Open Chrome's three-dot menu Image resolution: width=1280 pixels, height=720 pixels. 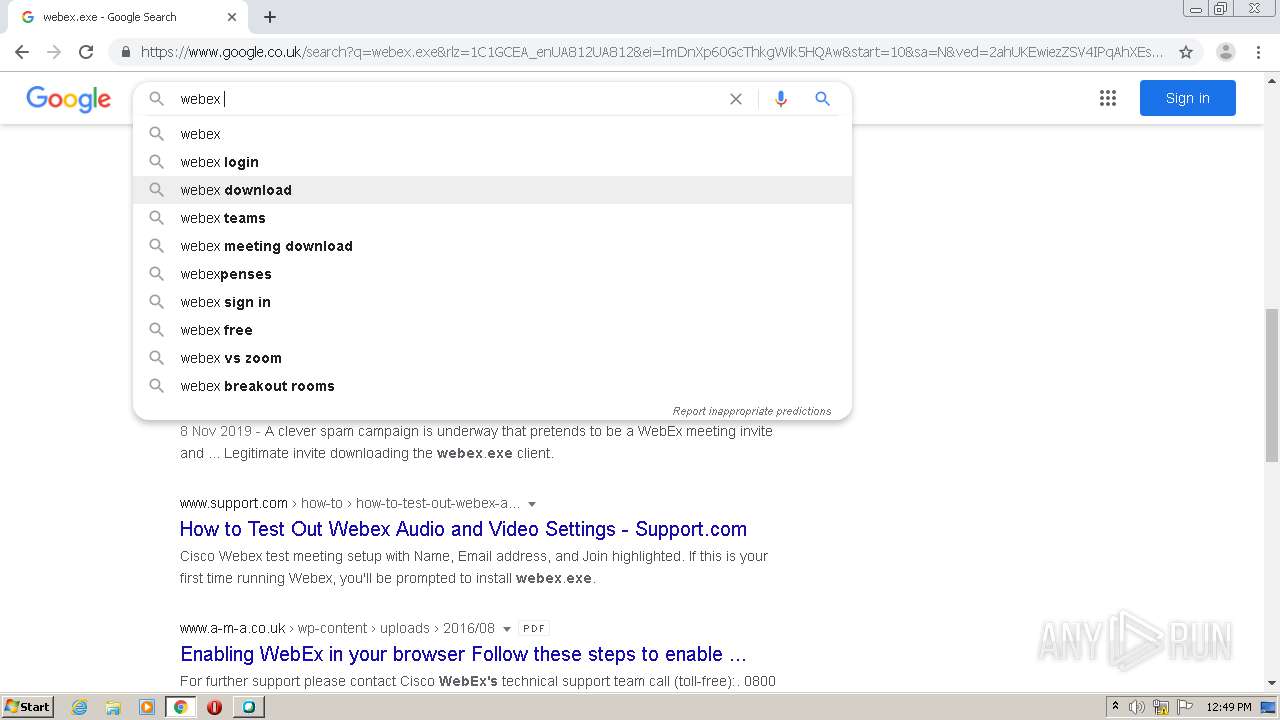click(x=1258, y=52)
